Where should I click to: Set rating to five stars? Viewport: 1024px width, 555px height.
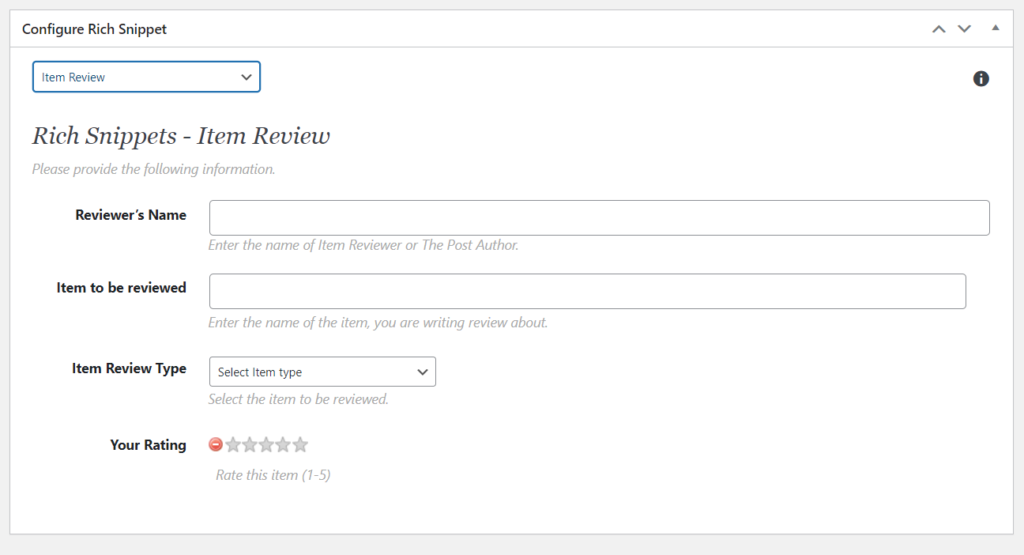click(300, 445)
